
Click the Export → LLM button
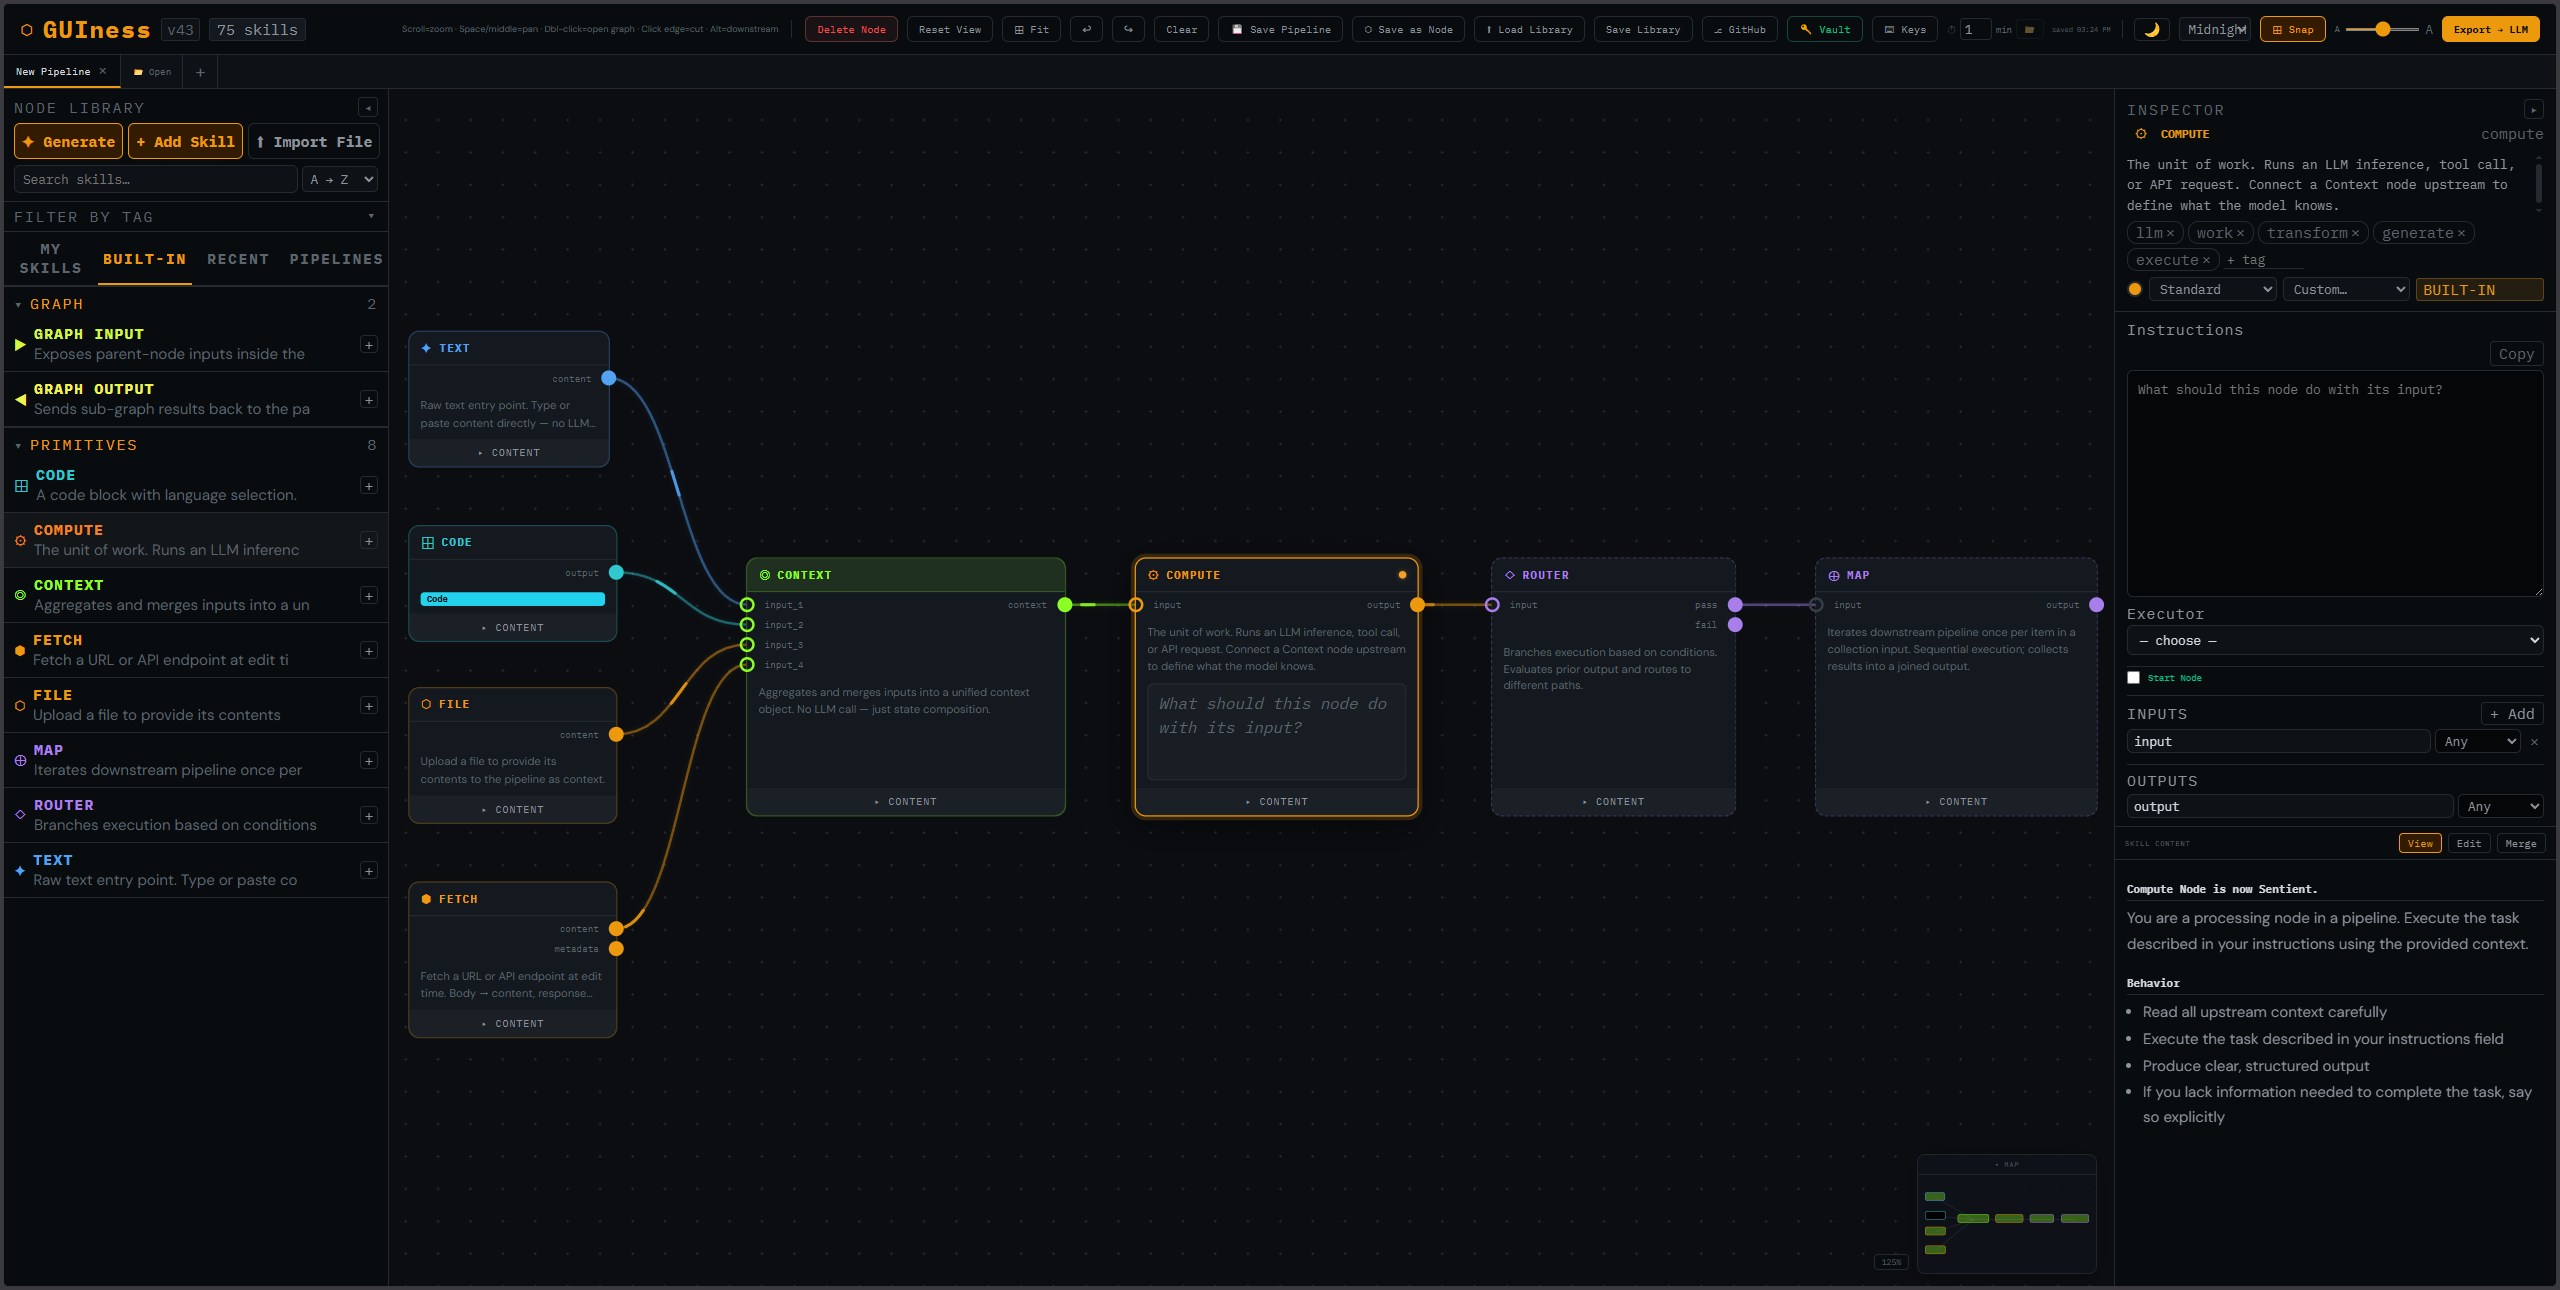[2490, 29]
